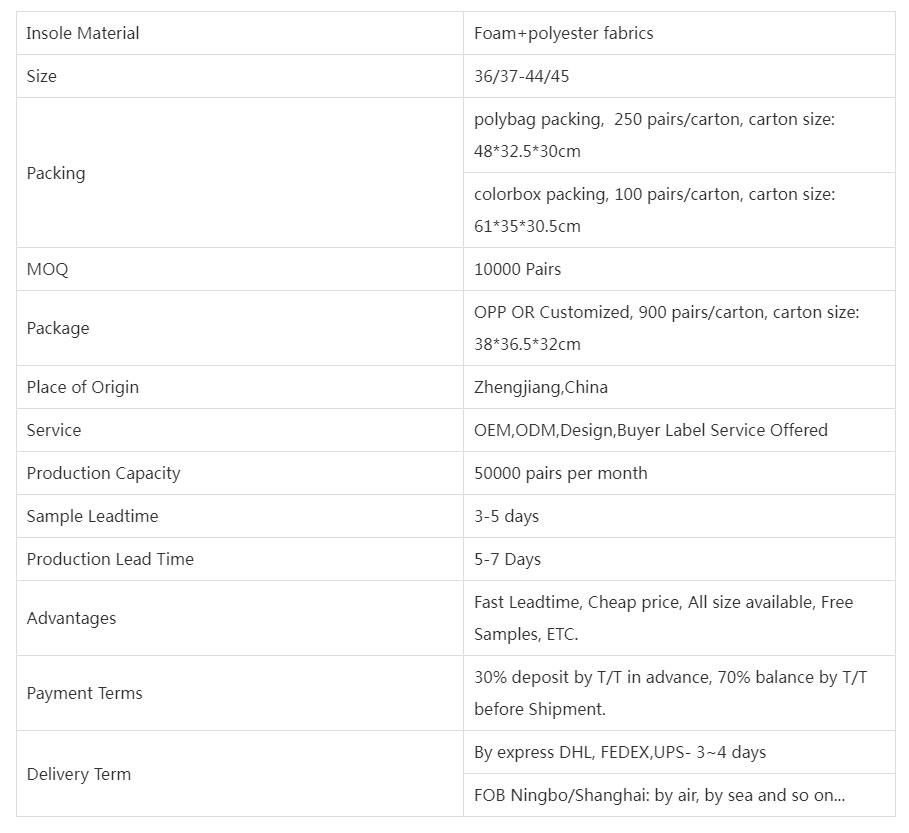Click the Packing row label
909x833 pixels.
(x=56, y=173)
